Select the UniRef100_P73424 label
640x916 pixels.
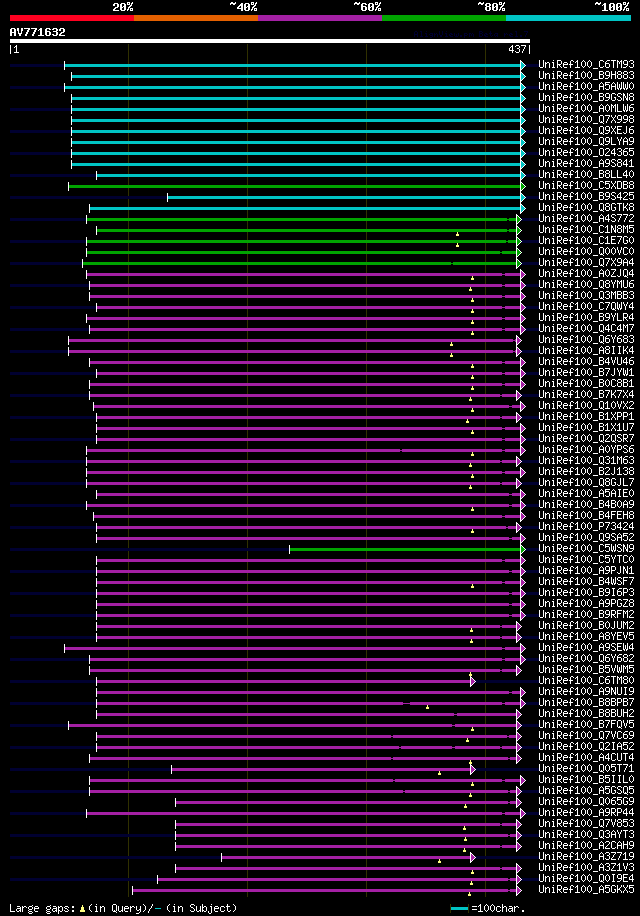point(586,527)
